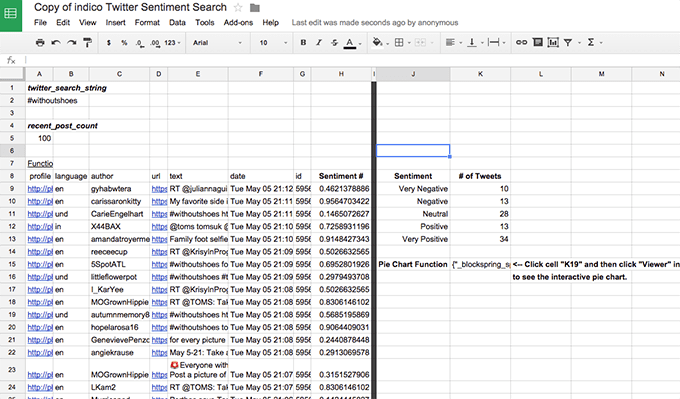This screenshot has width=680, height=399.
Task: Rename the spreadsheet title
Action: point(130,7)
